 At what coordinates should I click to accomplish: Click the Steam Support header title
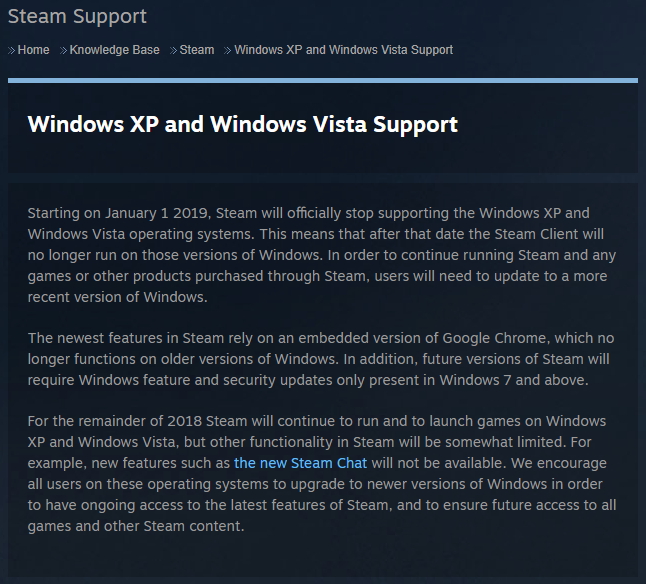(77, 17)
